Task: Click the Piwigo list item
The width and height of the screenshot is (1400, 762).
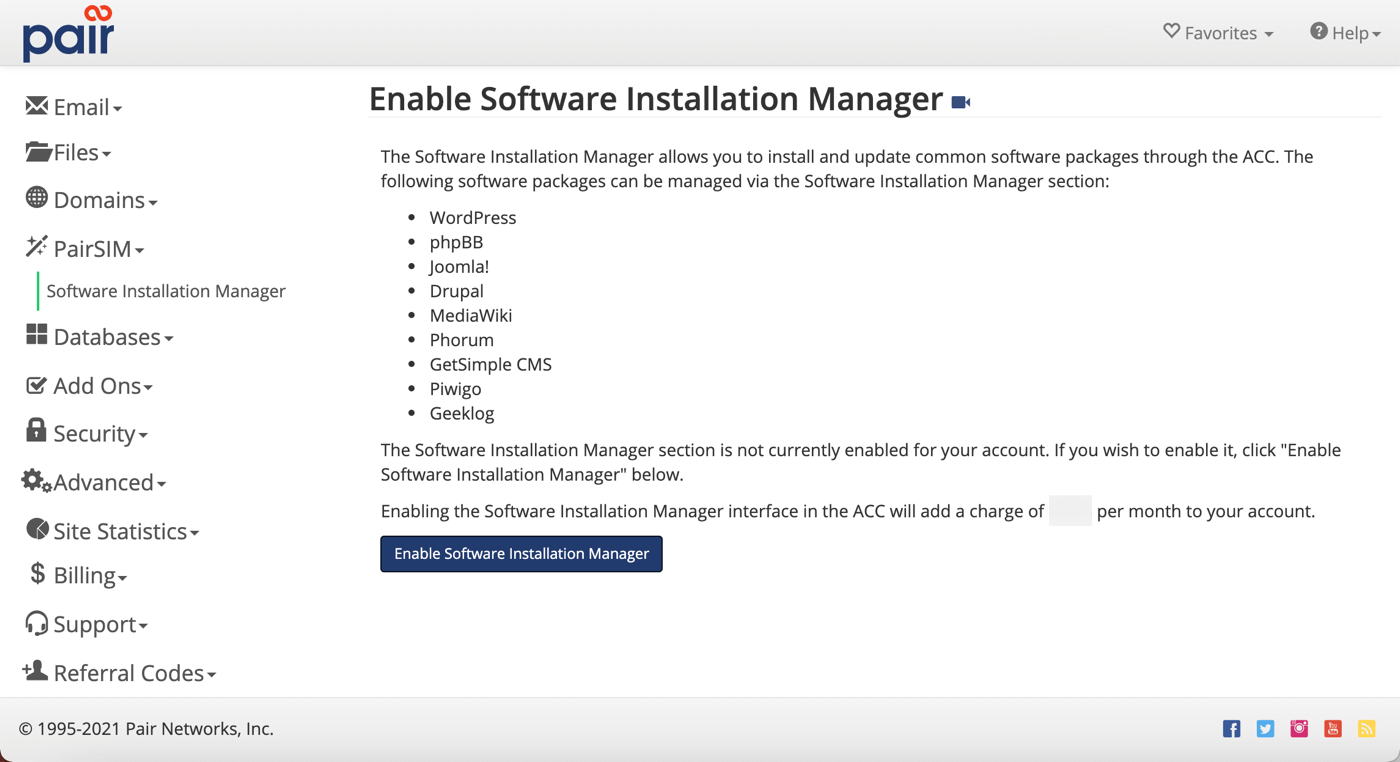Action: pyautogui.click(x=456, y=389)
